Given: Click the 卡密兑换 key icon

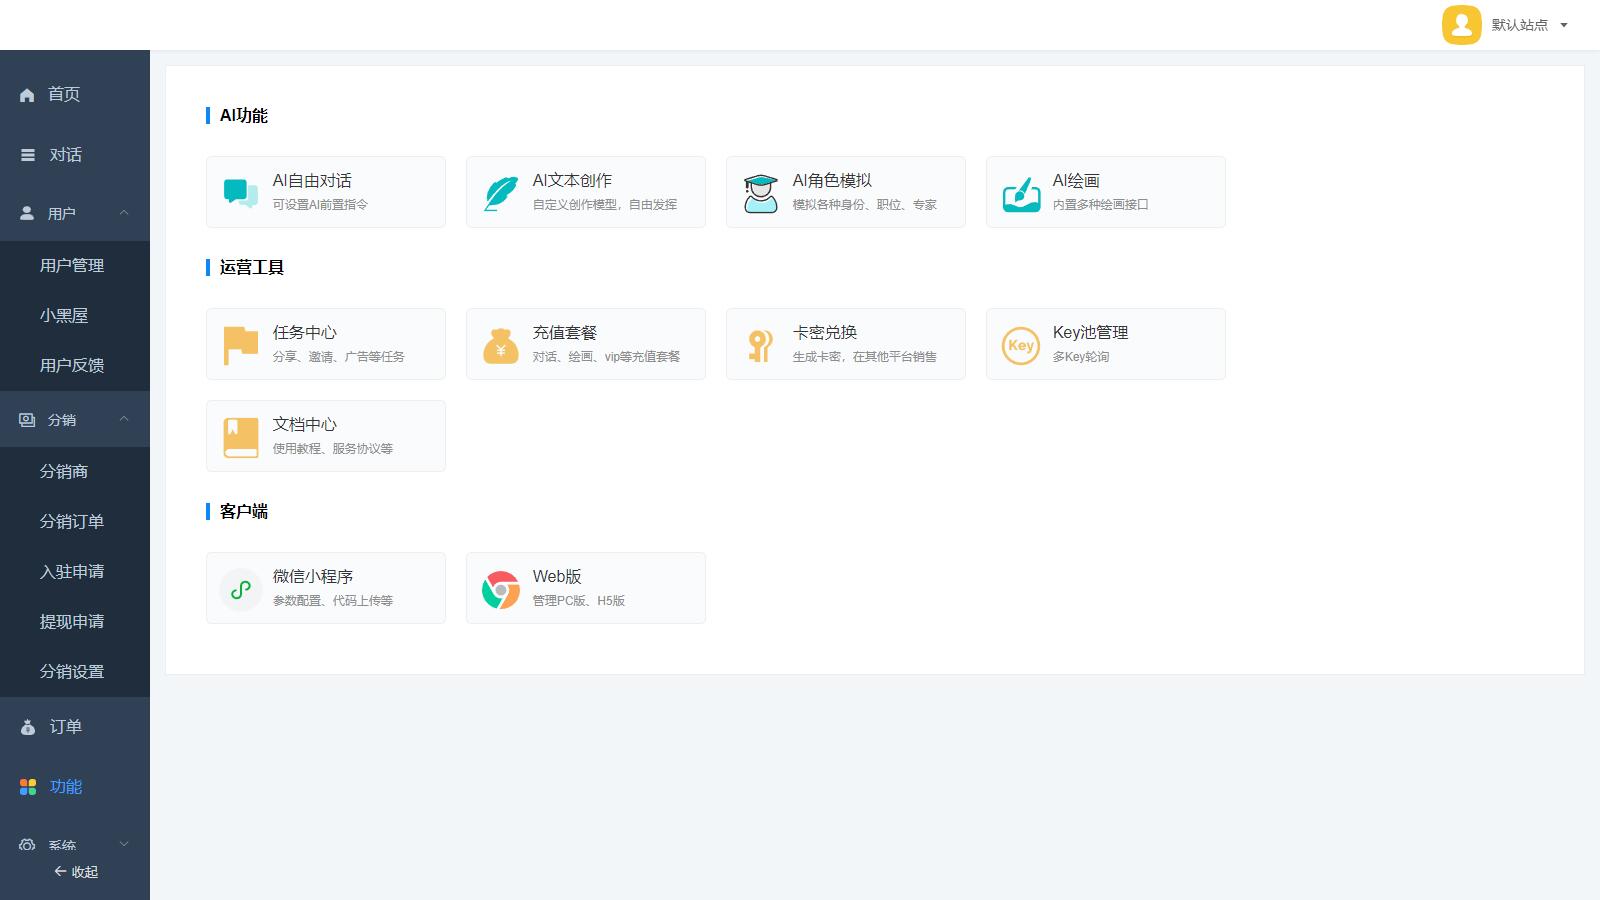Looking at the screenshot, I should tap(761, 345).
